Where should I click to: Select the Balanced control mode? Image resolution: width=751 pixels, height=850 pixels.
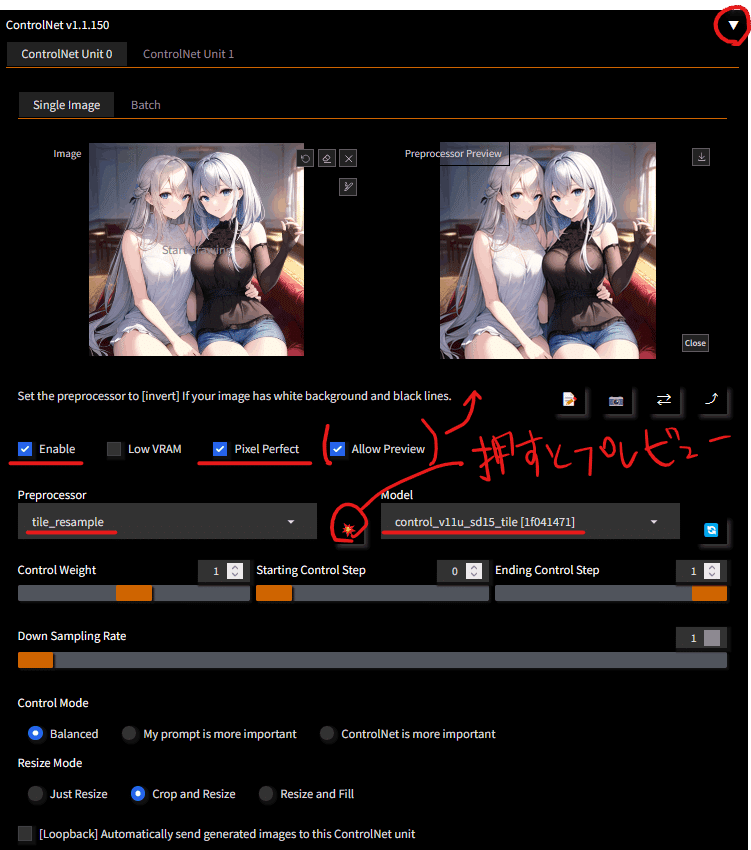(36, 733)
